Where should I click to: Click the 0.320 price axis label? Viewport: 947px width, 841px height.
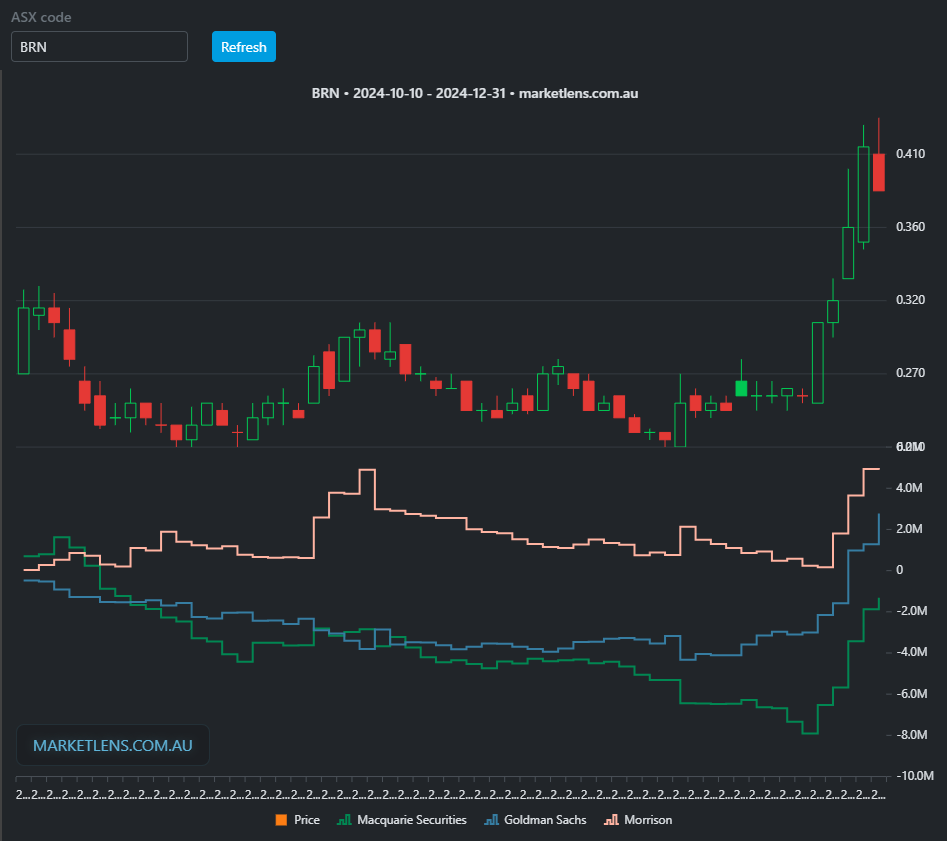tap(910, 300)
